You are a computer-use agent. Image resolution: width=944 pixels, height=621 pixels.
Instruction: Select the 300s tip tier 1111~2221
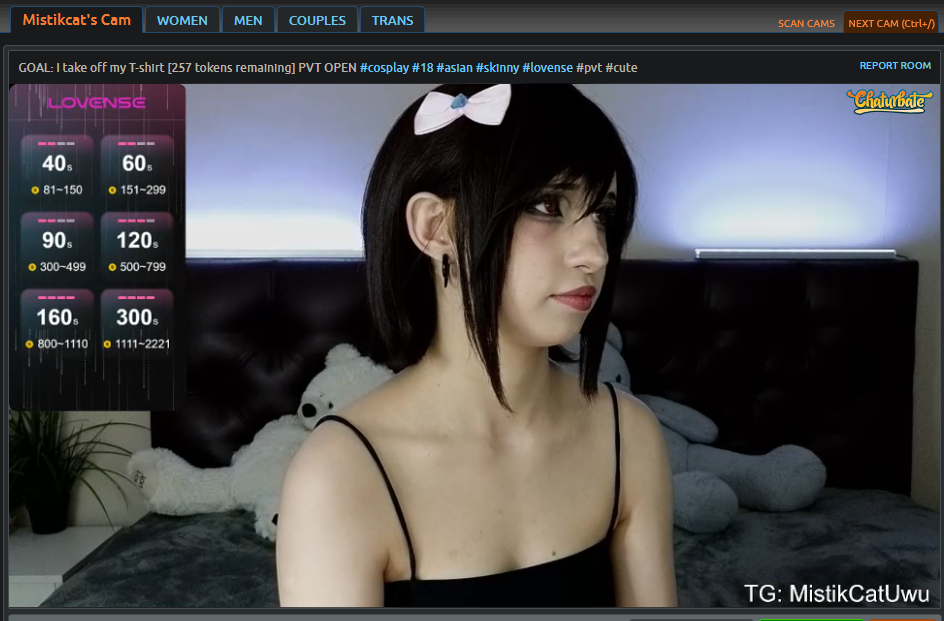[x=137, y=322]
